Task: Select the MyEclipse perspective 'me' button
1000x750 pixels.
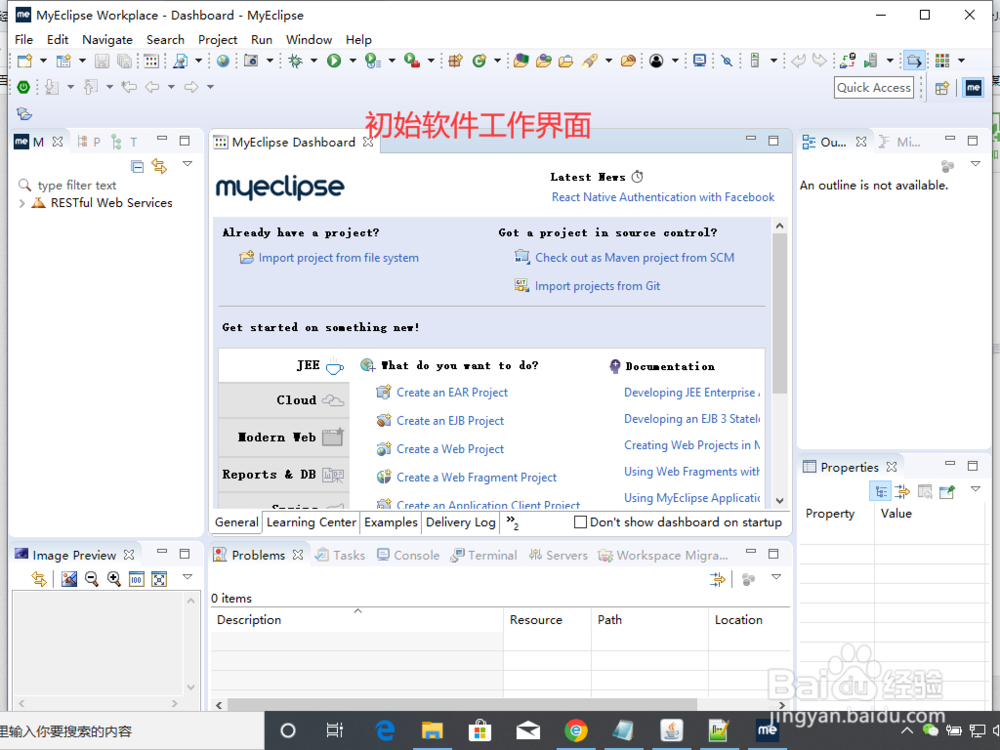Action: (x=973, y=87)
